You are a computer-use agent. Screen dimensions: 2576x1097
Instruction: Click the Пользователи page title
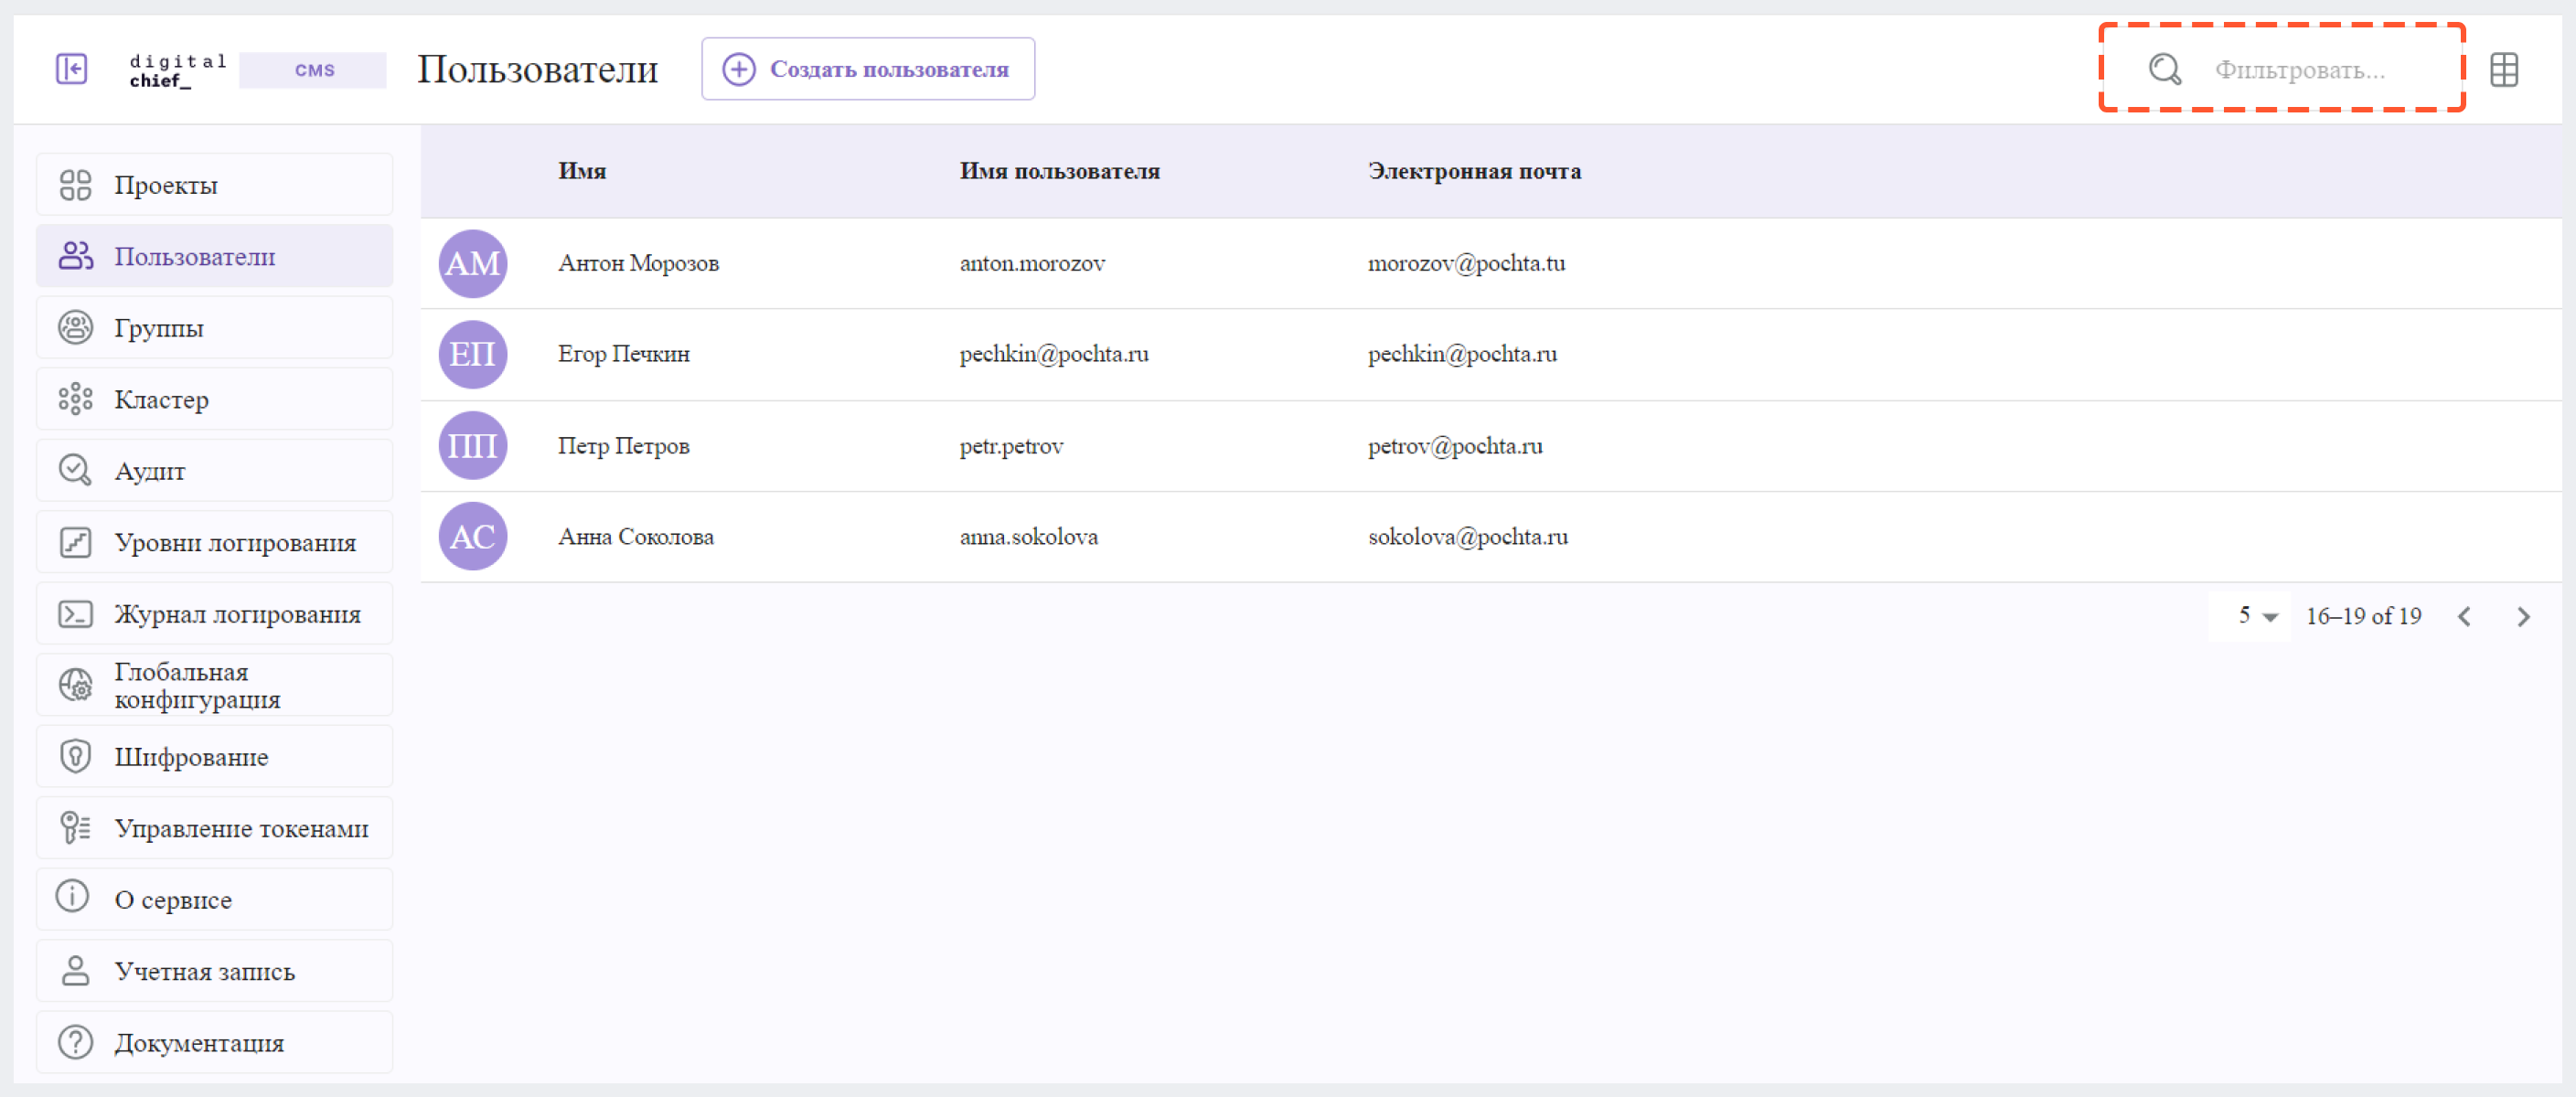click(x=538, y=69)
